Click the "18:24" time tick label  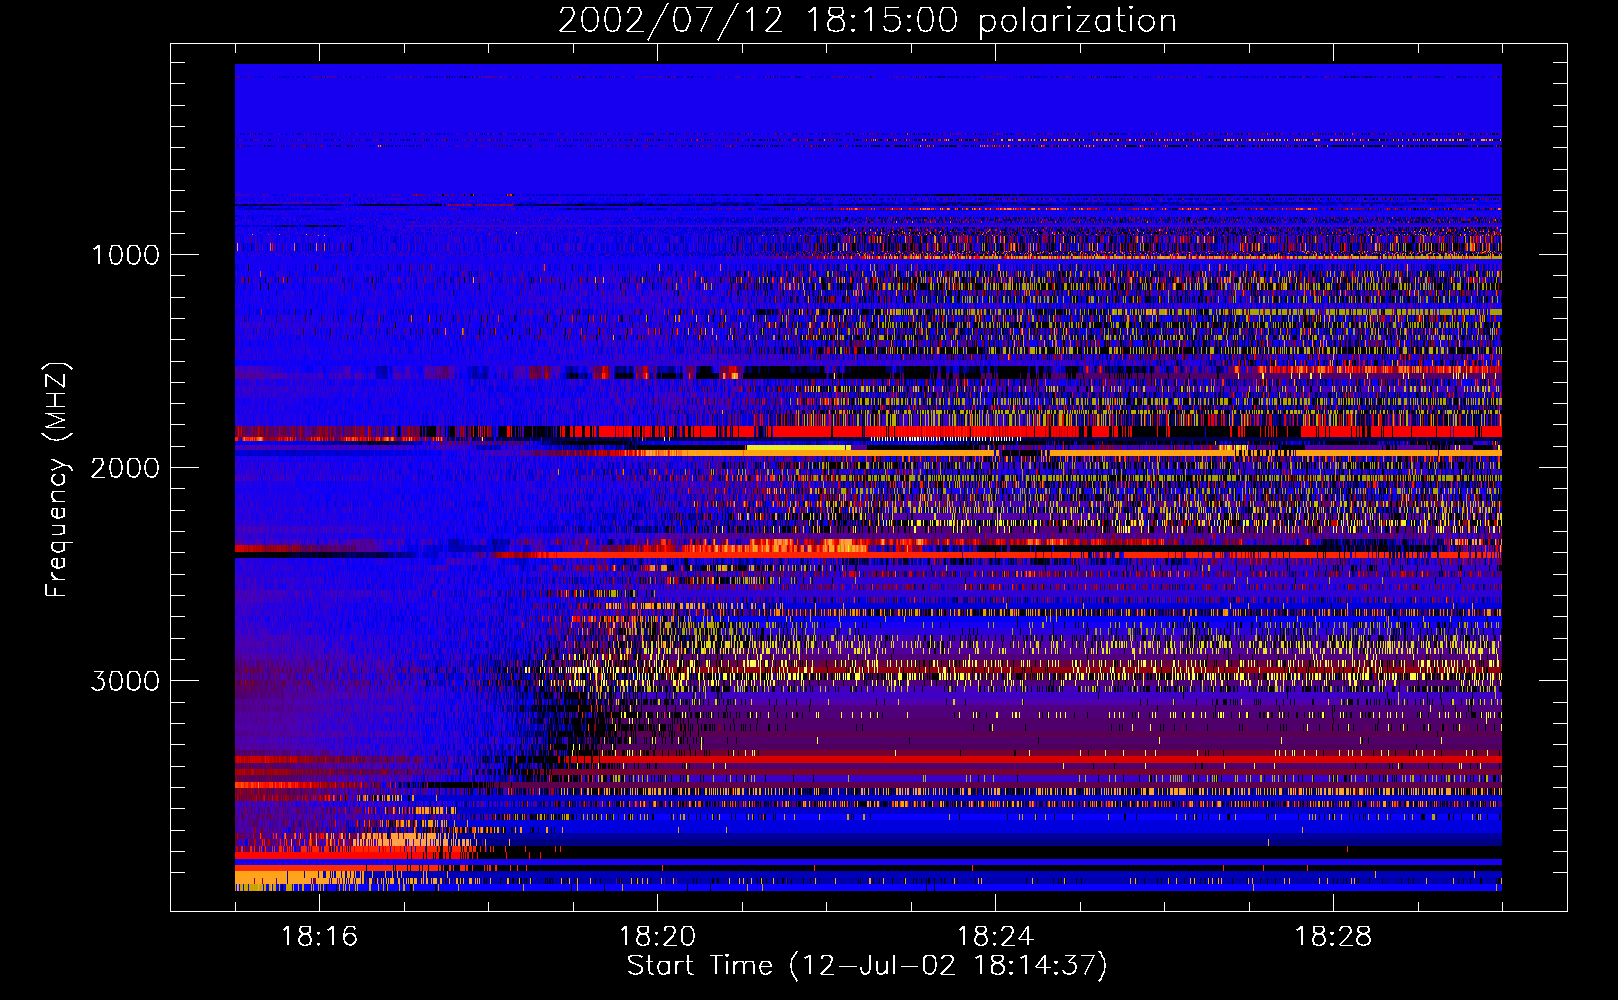[x=995, y=937]
